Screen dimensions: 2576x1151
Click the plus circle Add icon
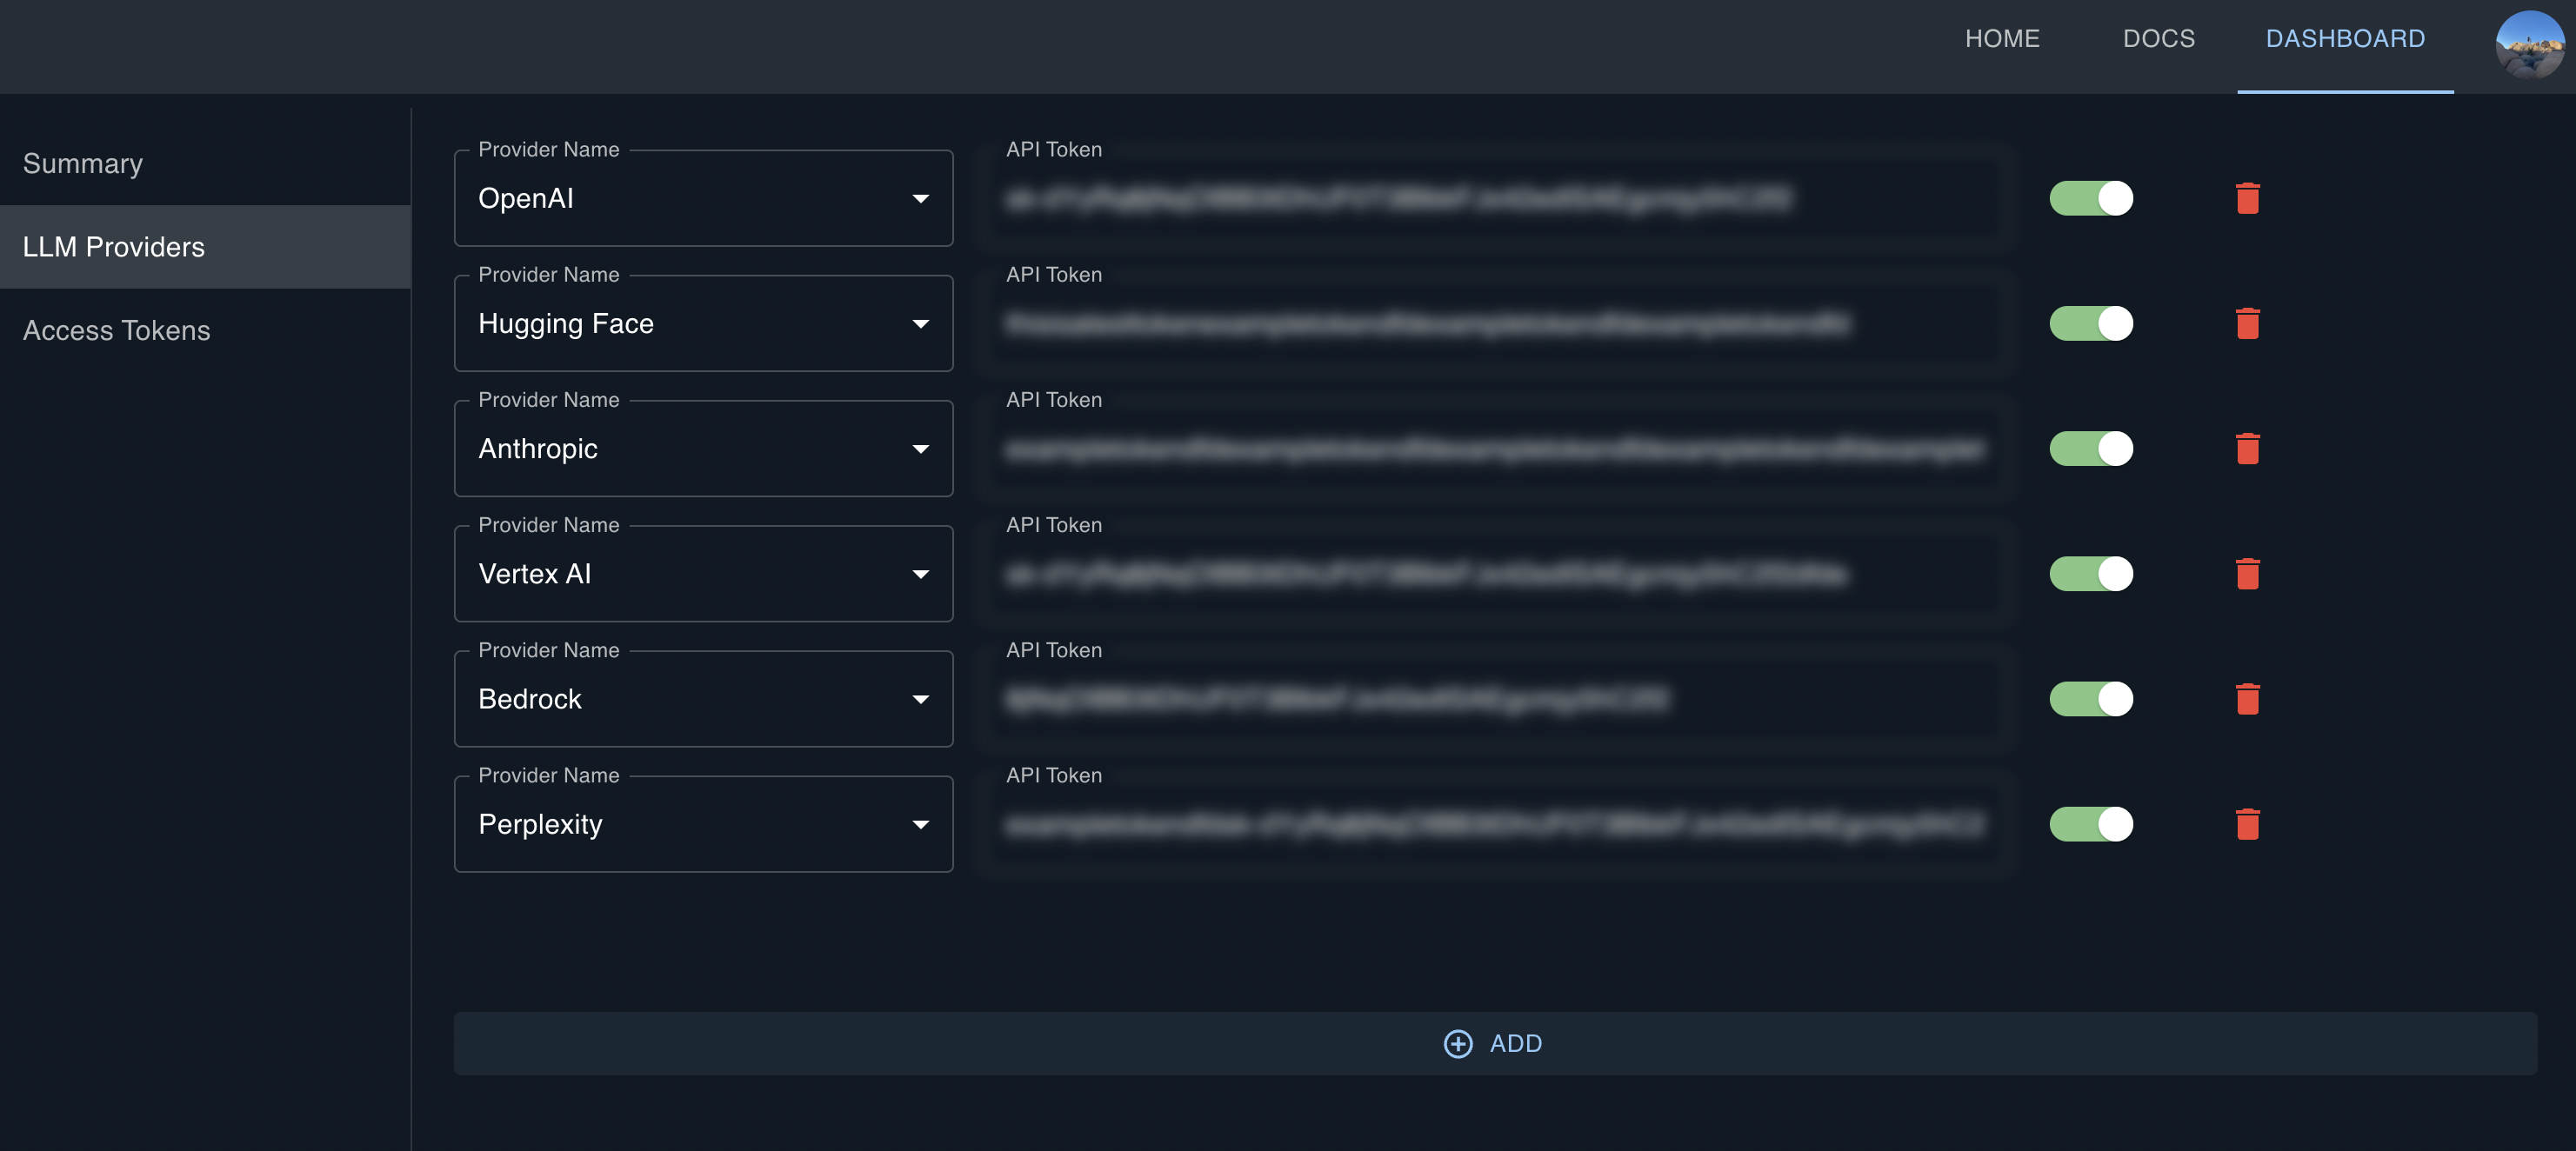1458,1043
